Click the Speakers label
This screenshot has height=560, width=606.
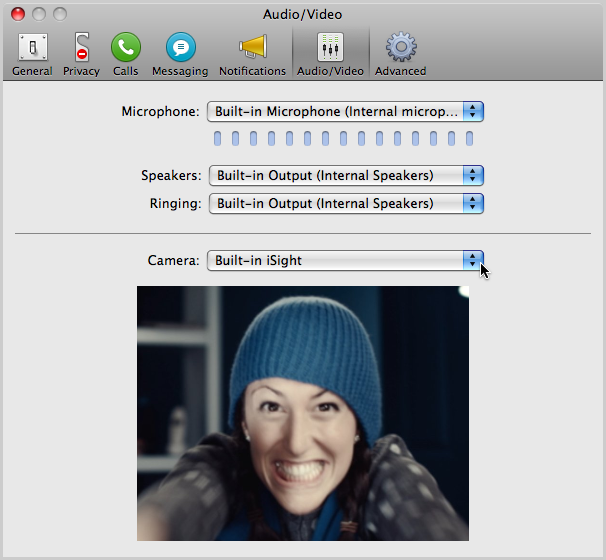pos(171,175)
